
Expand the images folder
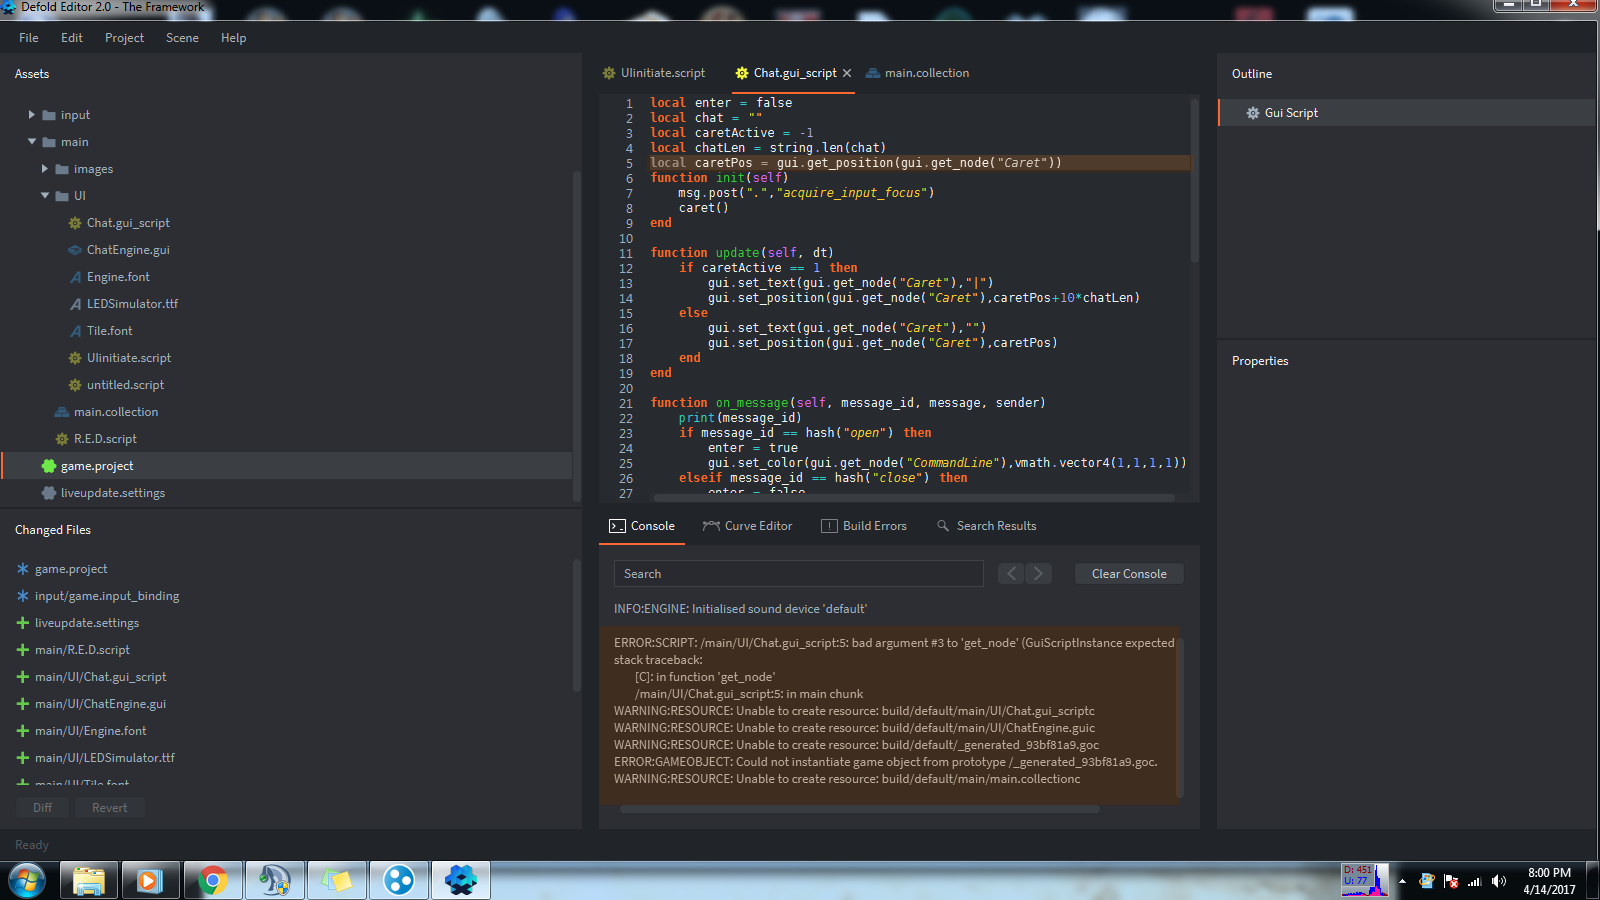45,169
